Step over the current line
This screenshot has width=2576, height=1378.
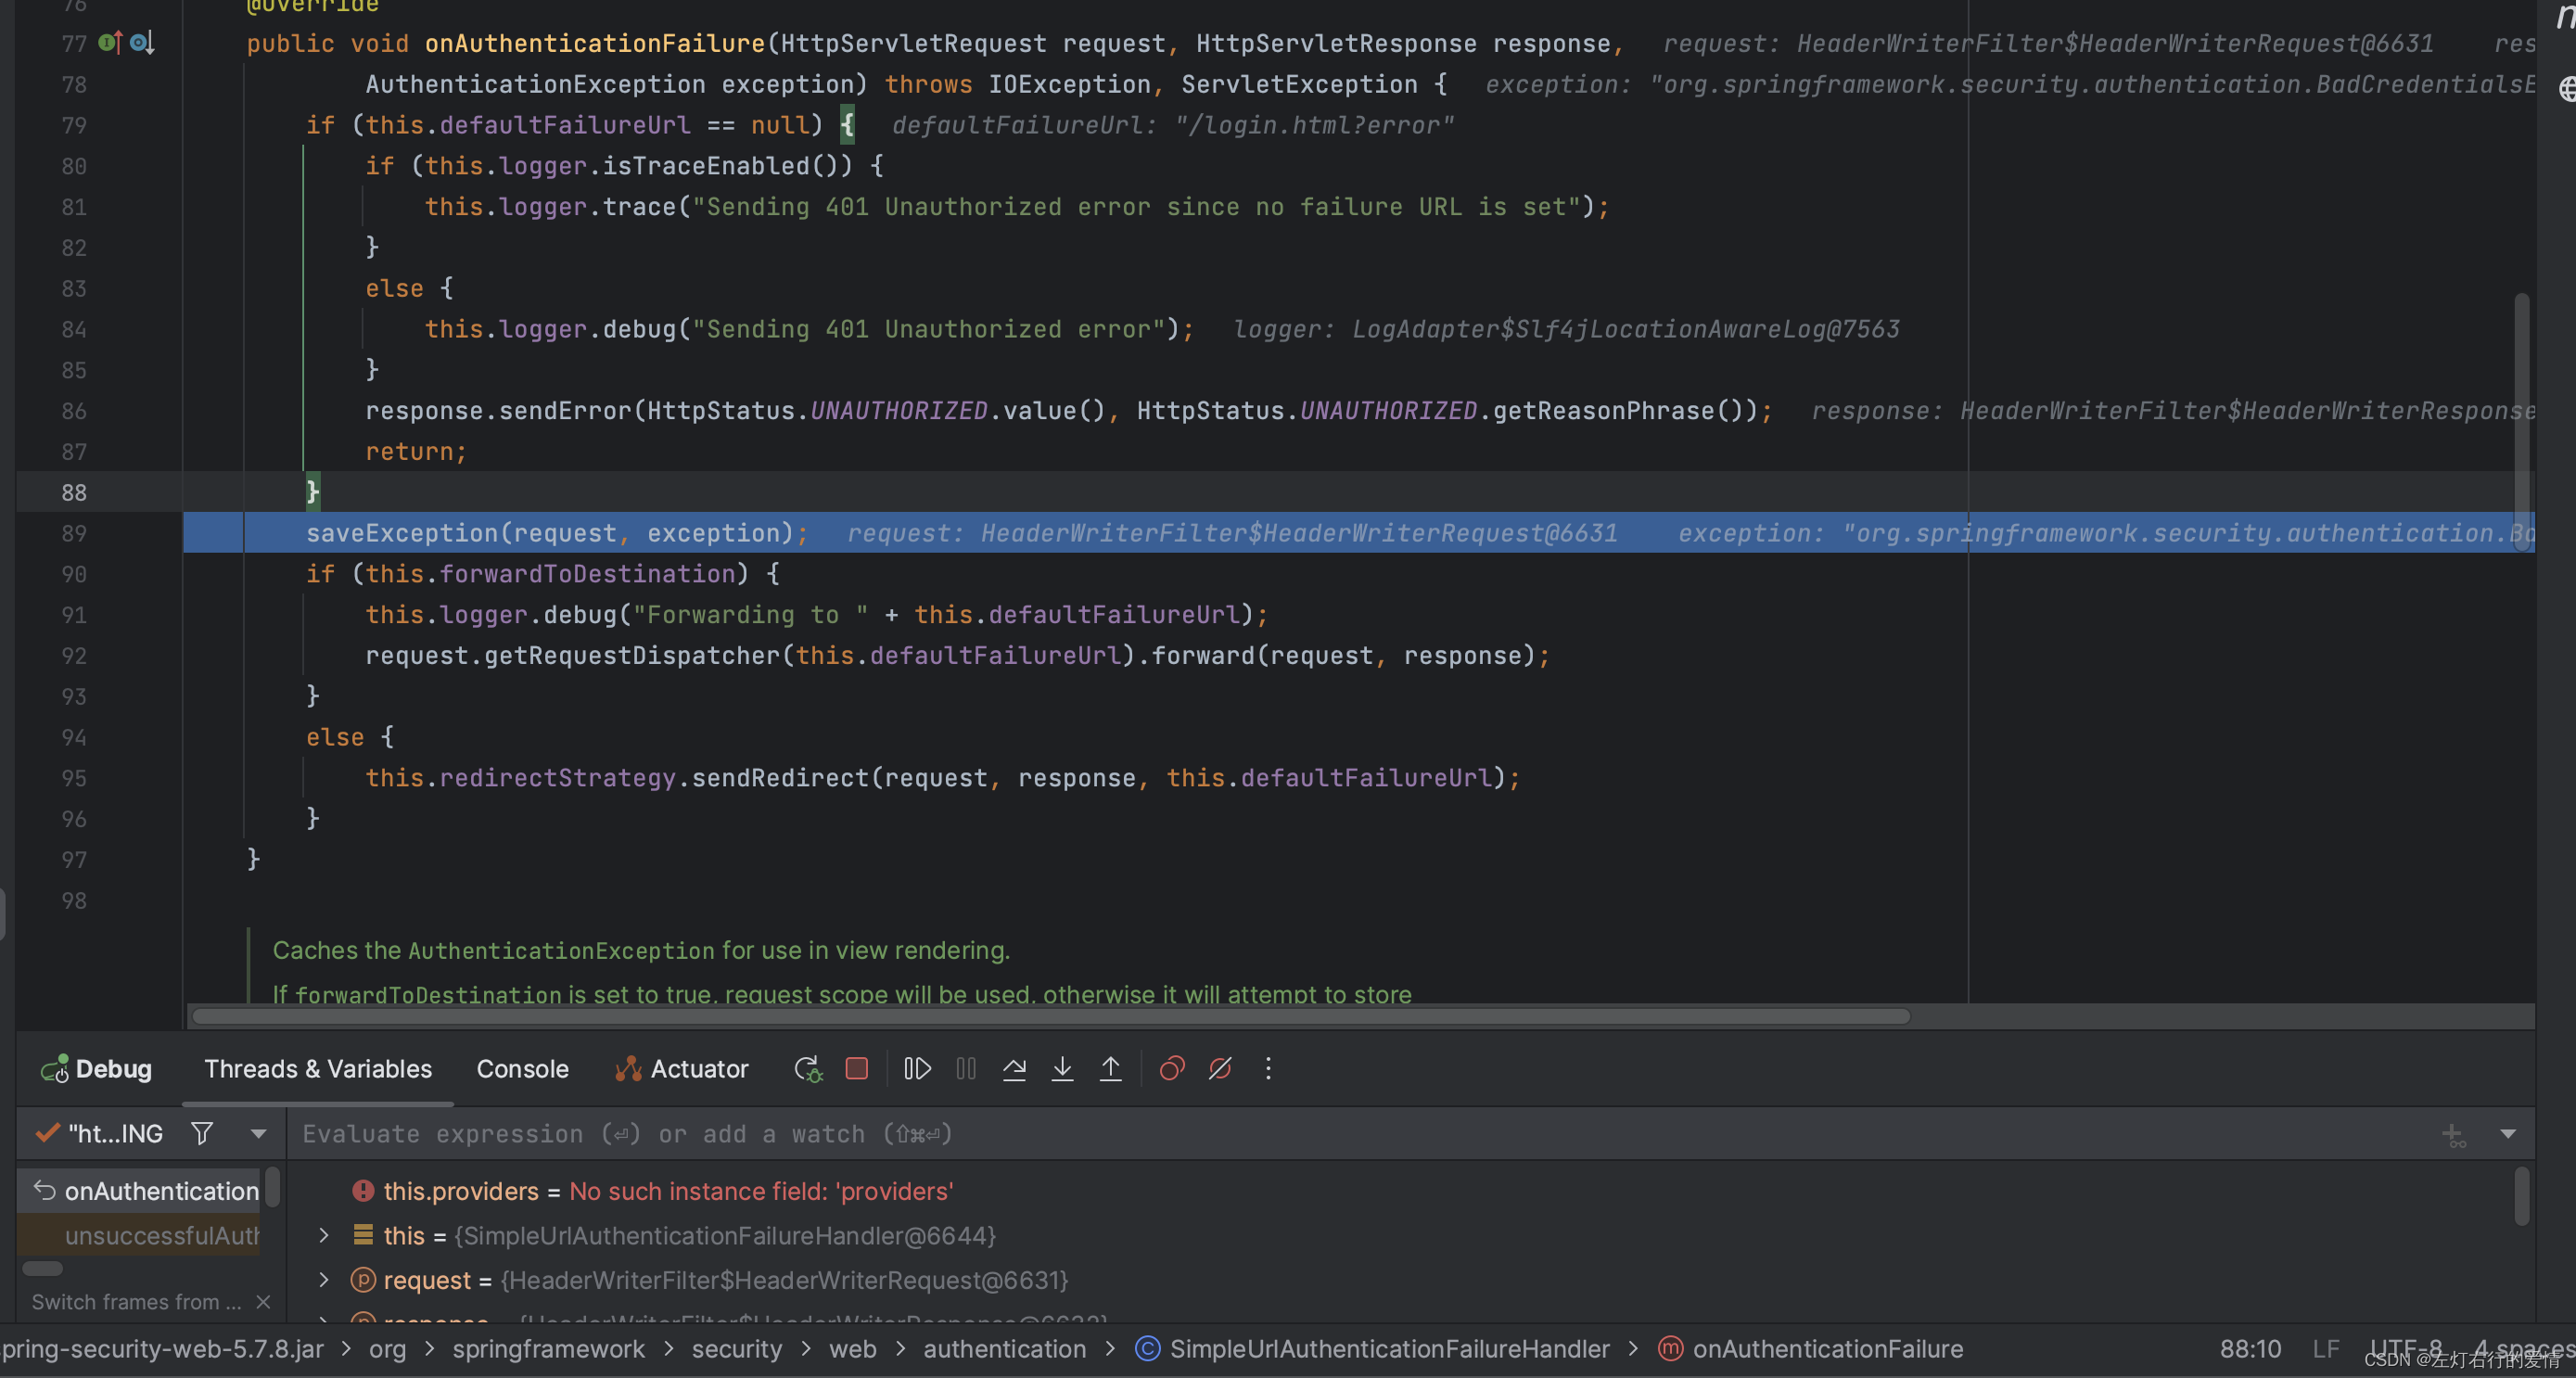(x=1014, y=1069)
